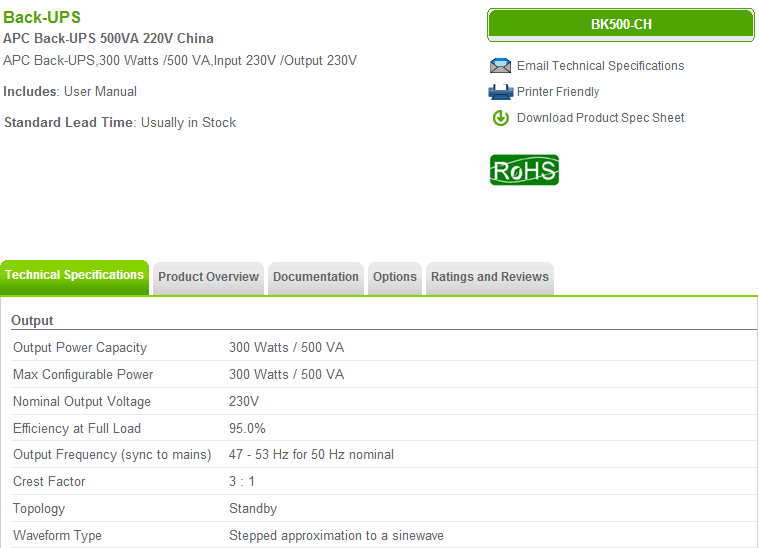Viewport: 759px width, 548px height.
Task: Open the Documentation tab
Action: [x=316, y=278]
